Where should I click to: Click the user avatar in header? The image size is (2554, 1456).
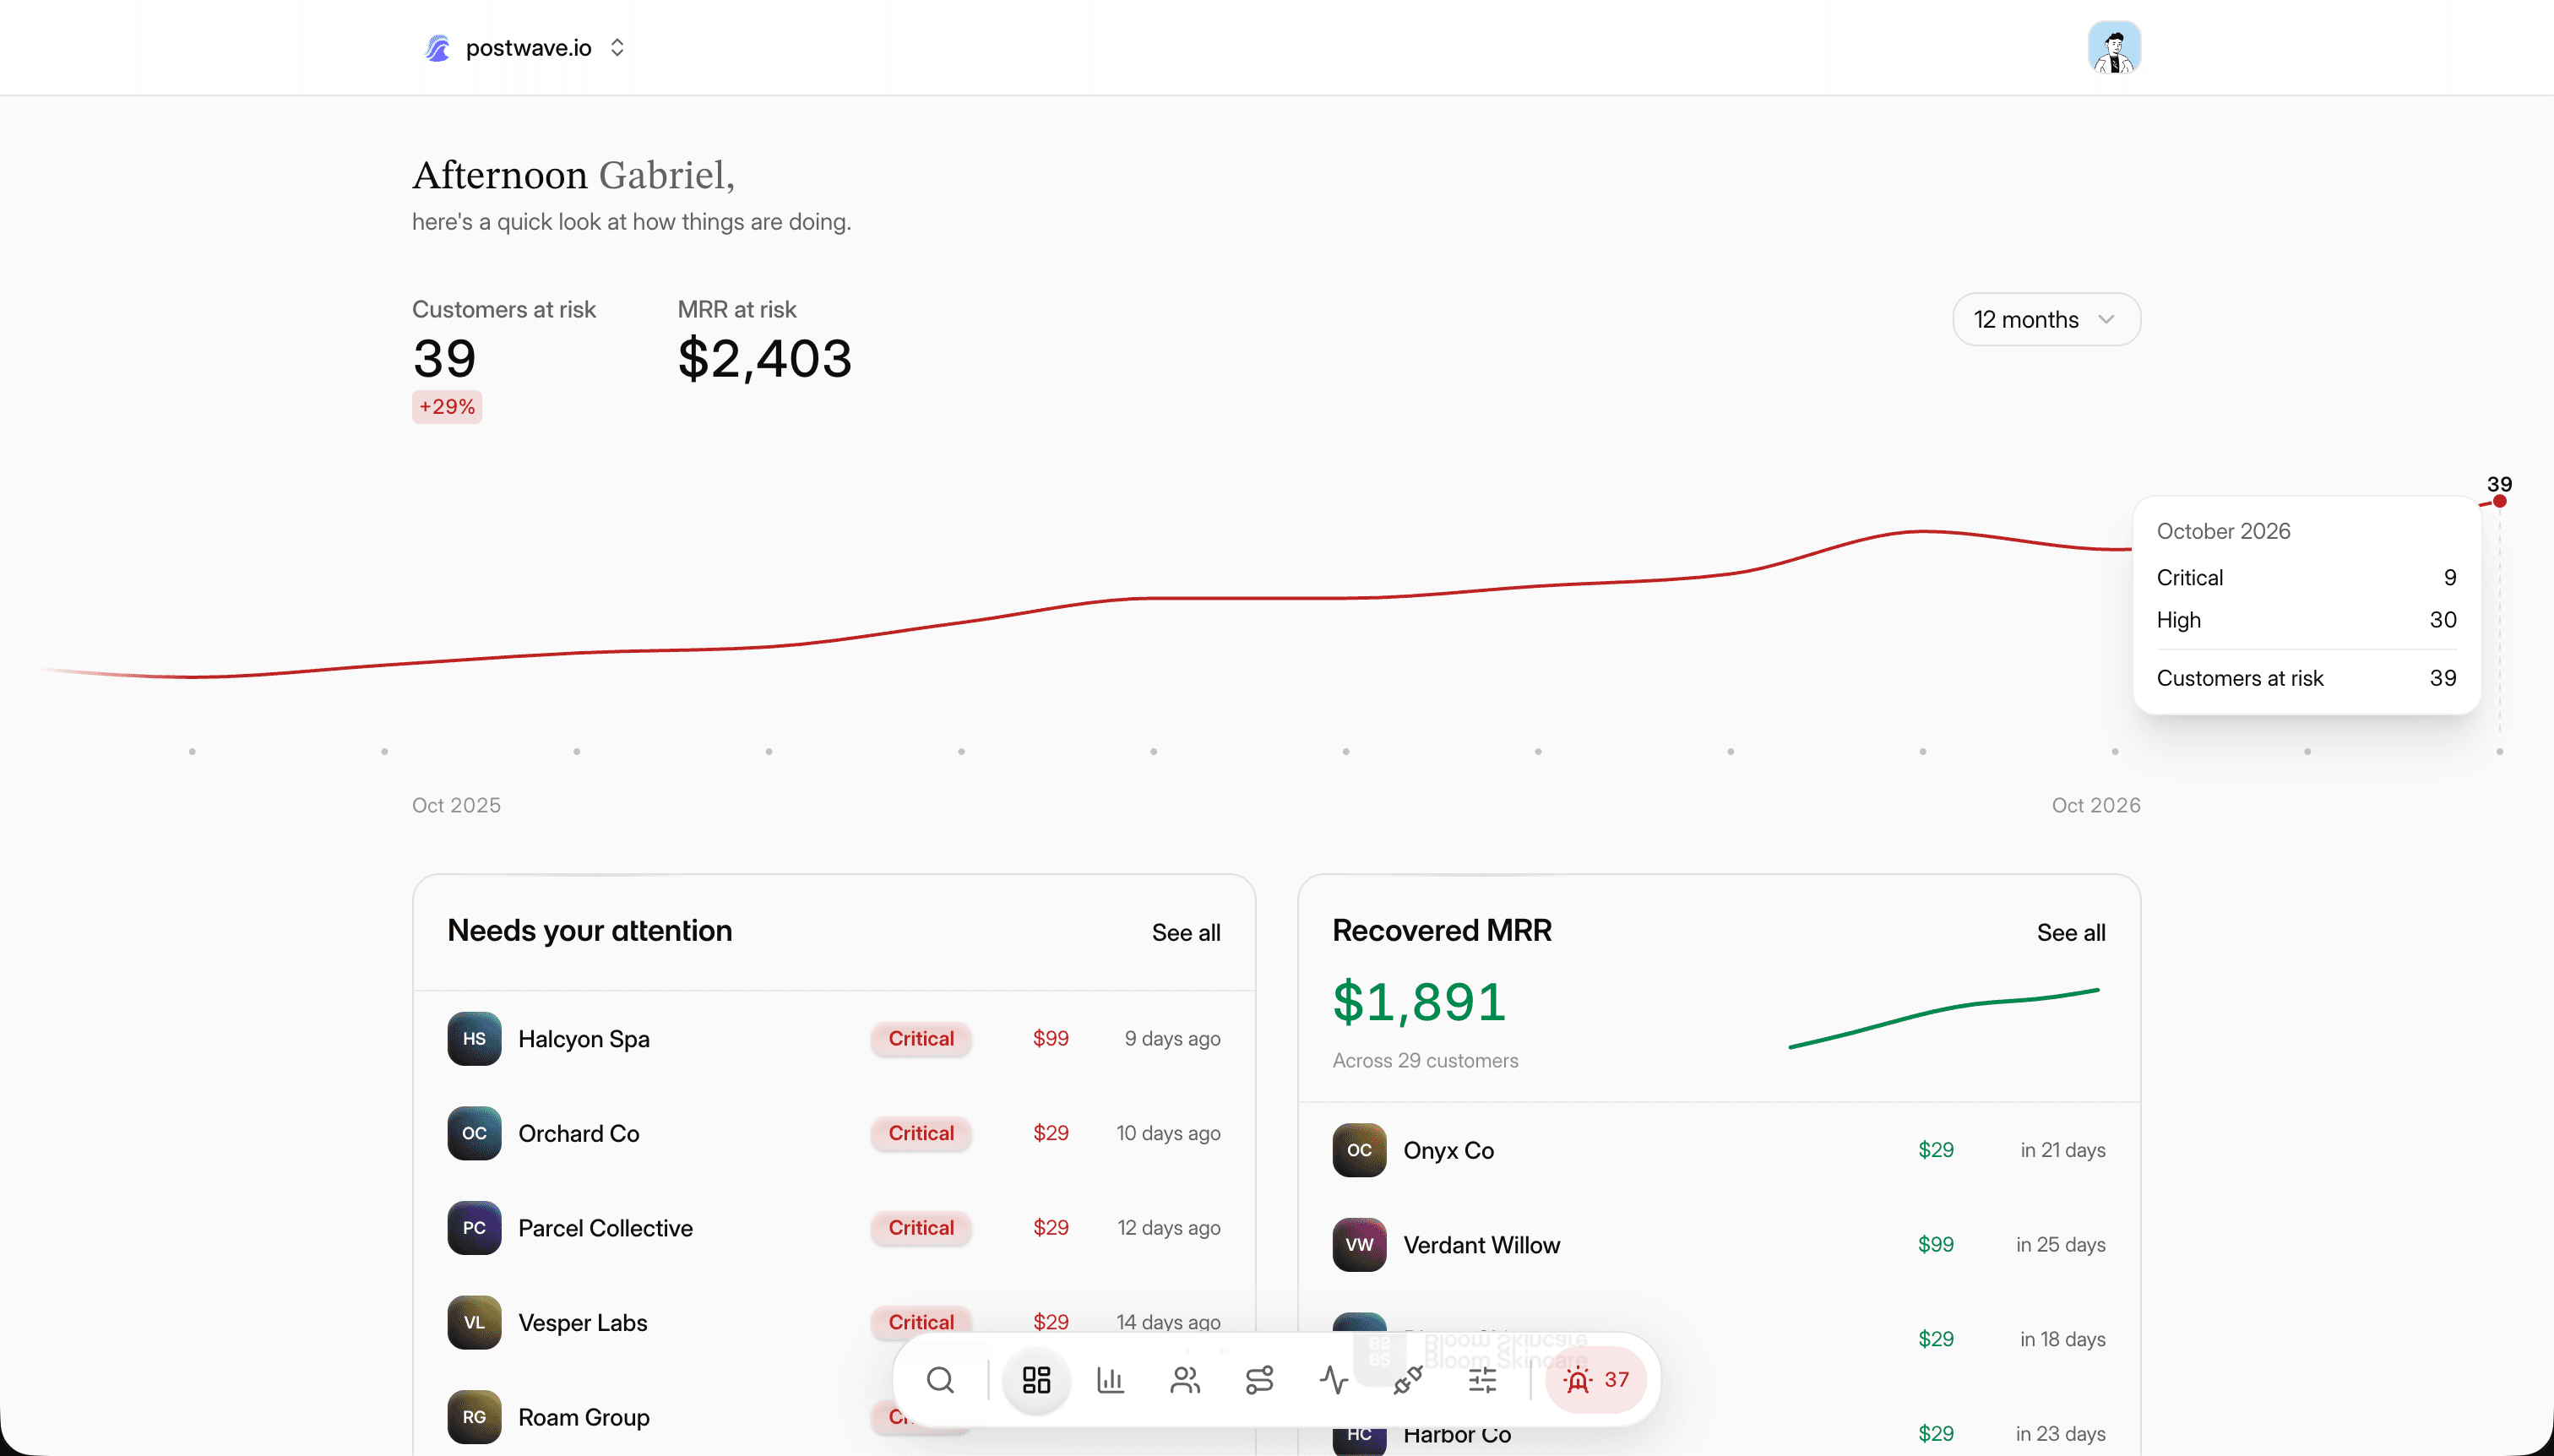pyautogui.click(x=2114, y=47)
